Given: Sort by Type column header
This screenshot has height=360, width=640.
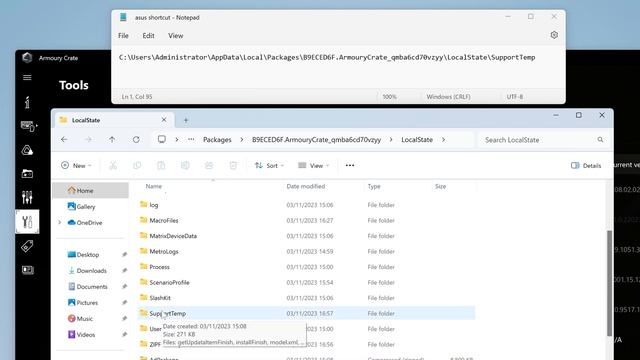Looking at the screenshot, I should pyautogui.click(x=374, y=186).
